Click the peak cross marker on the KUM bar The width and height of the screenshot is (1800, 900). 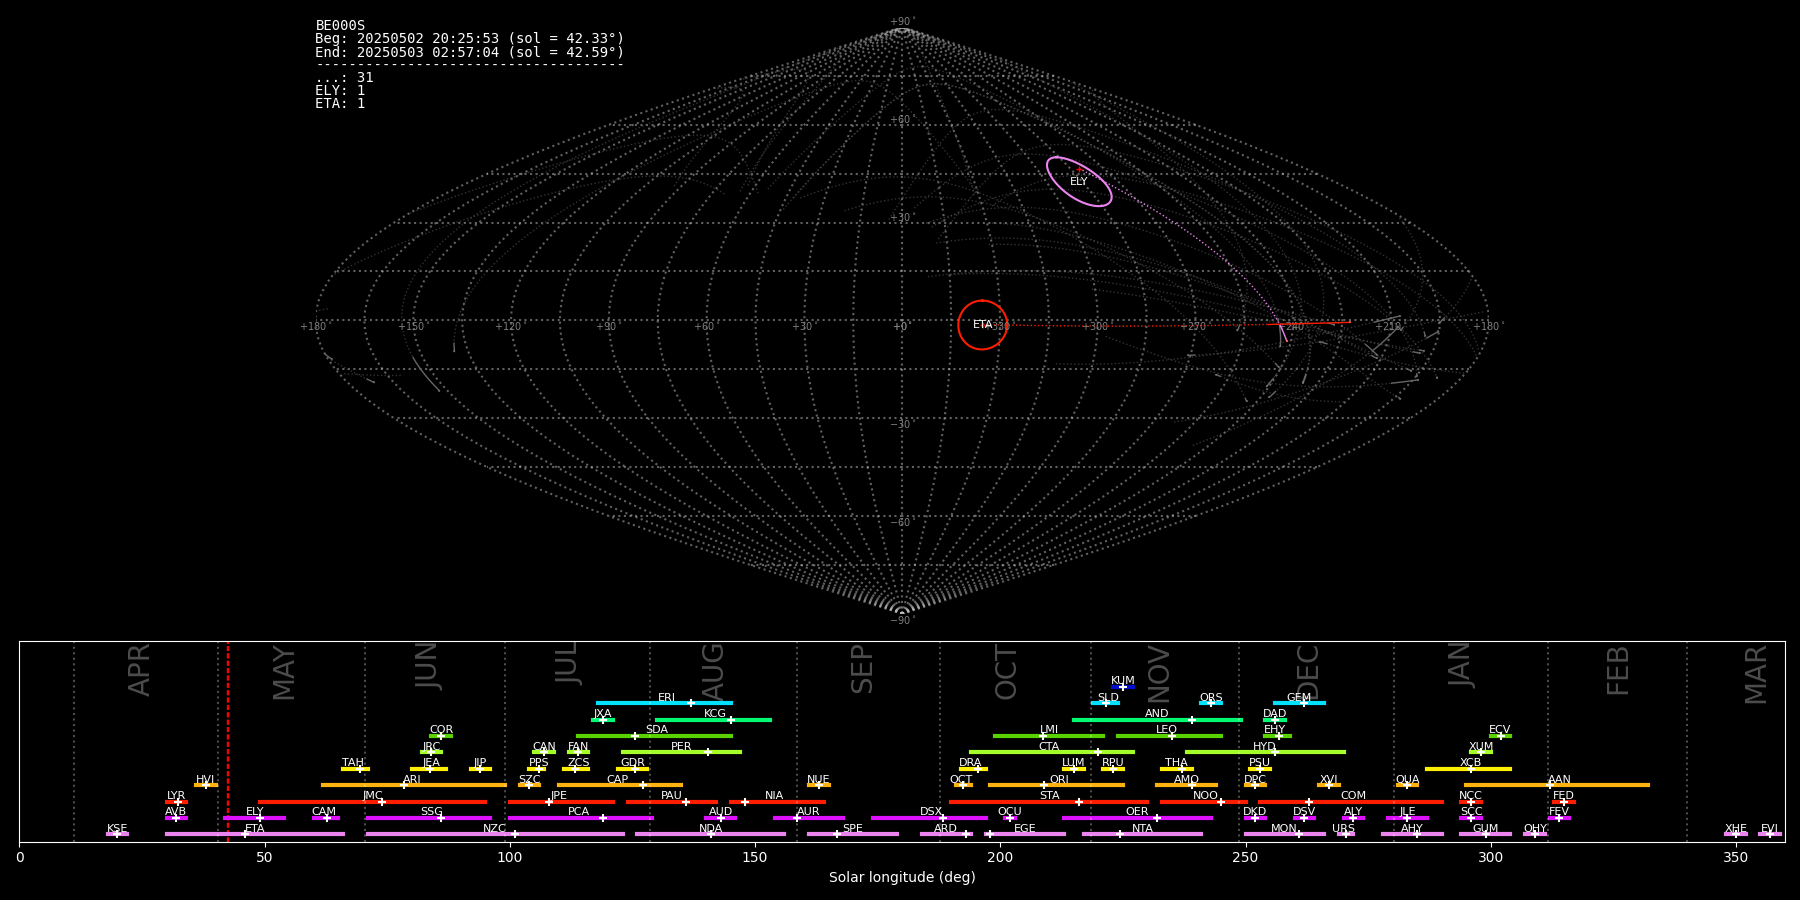pyautogui.click(x=1123, y=687)
